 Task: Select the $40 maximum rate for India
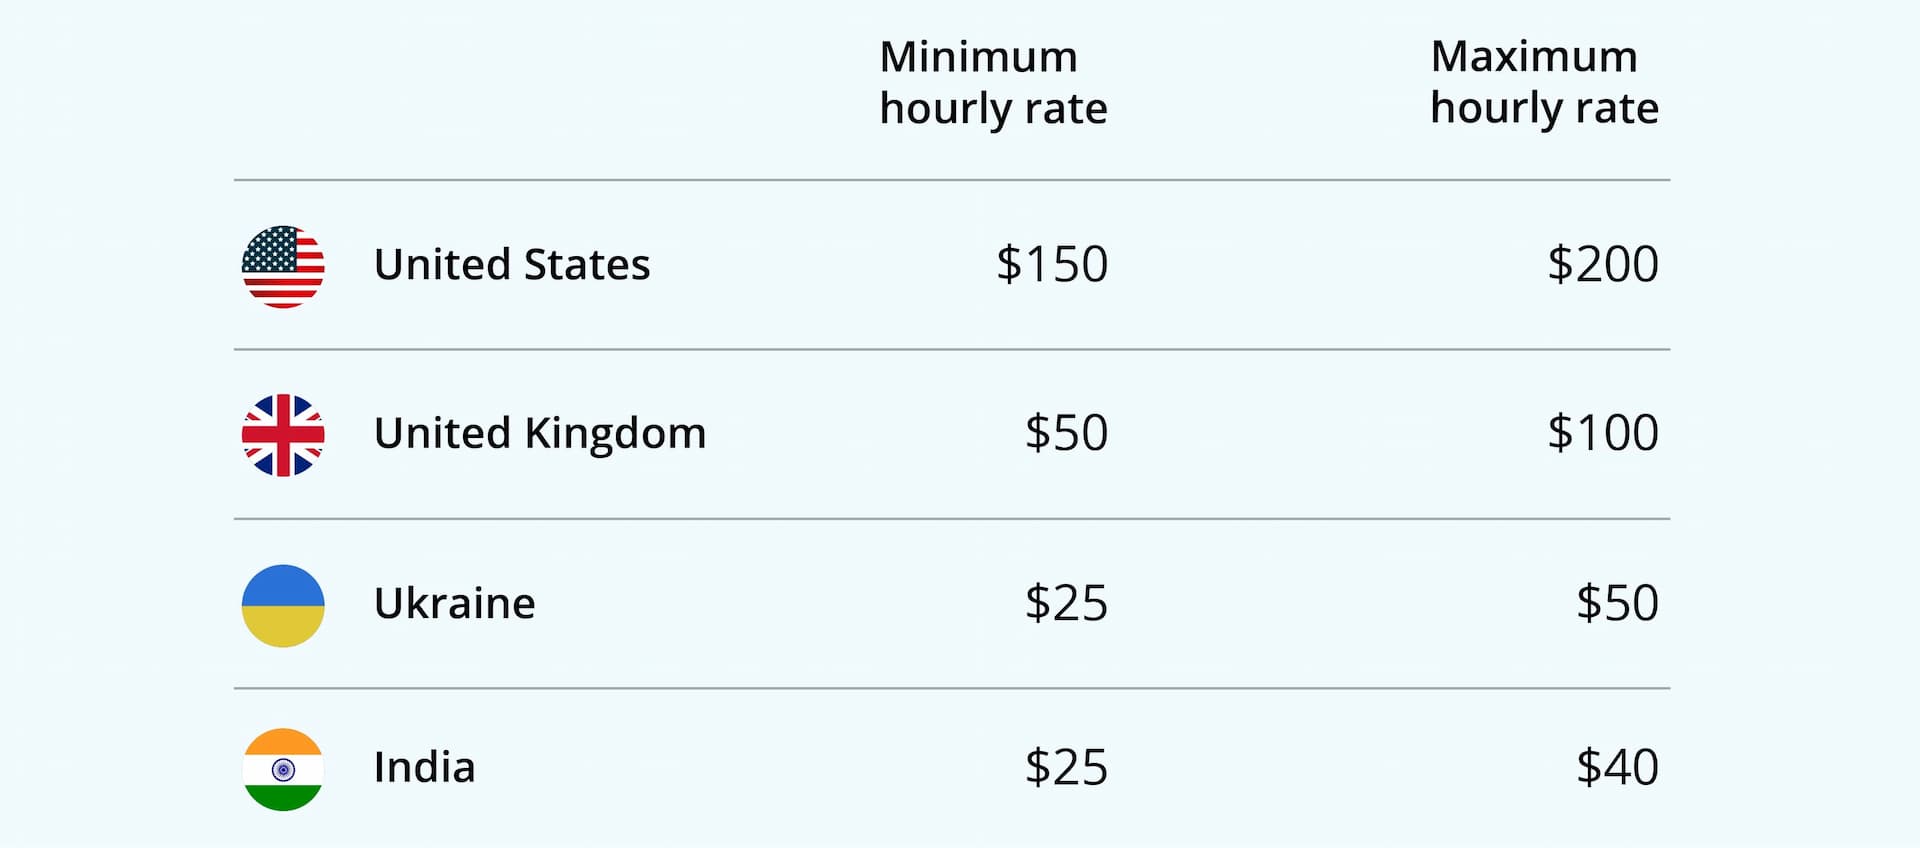[x=1617, y=767]
